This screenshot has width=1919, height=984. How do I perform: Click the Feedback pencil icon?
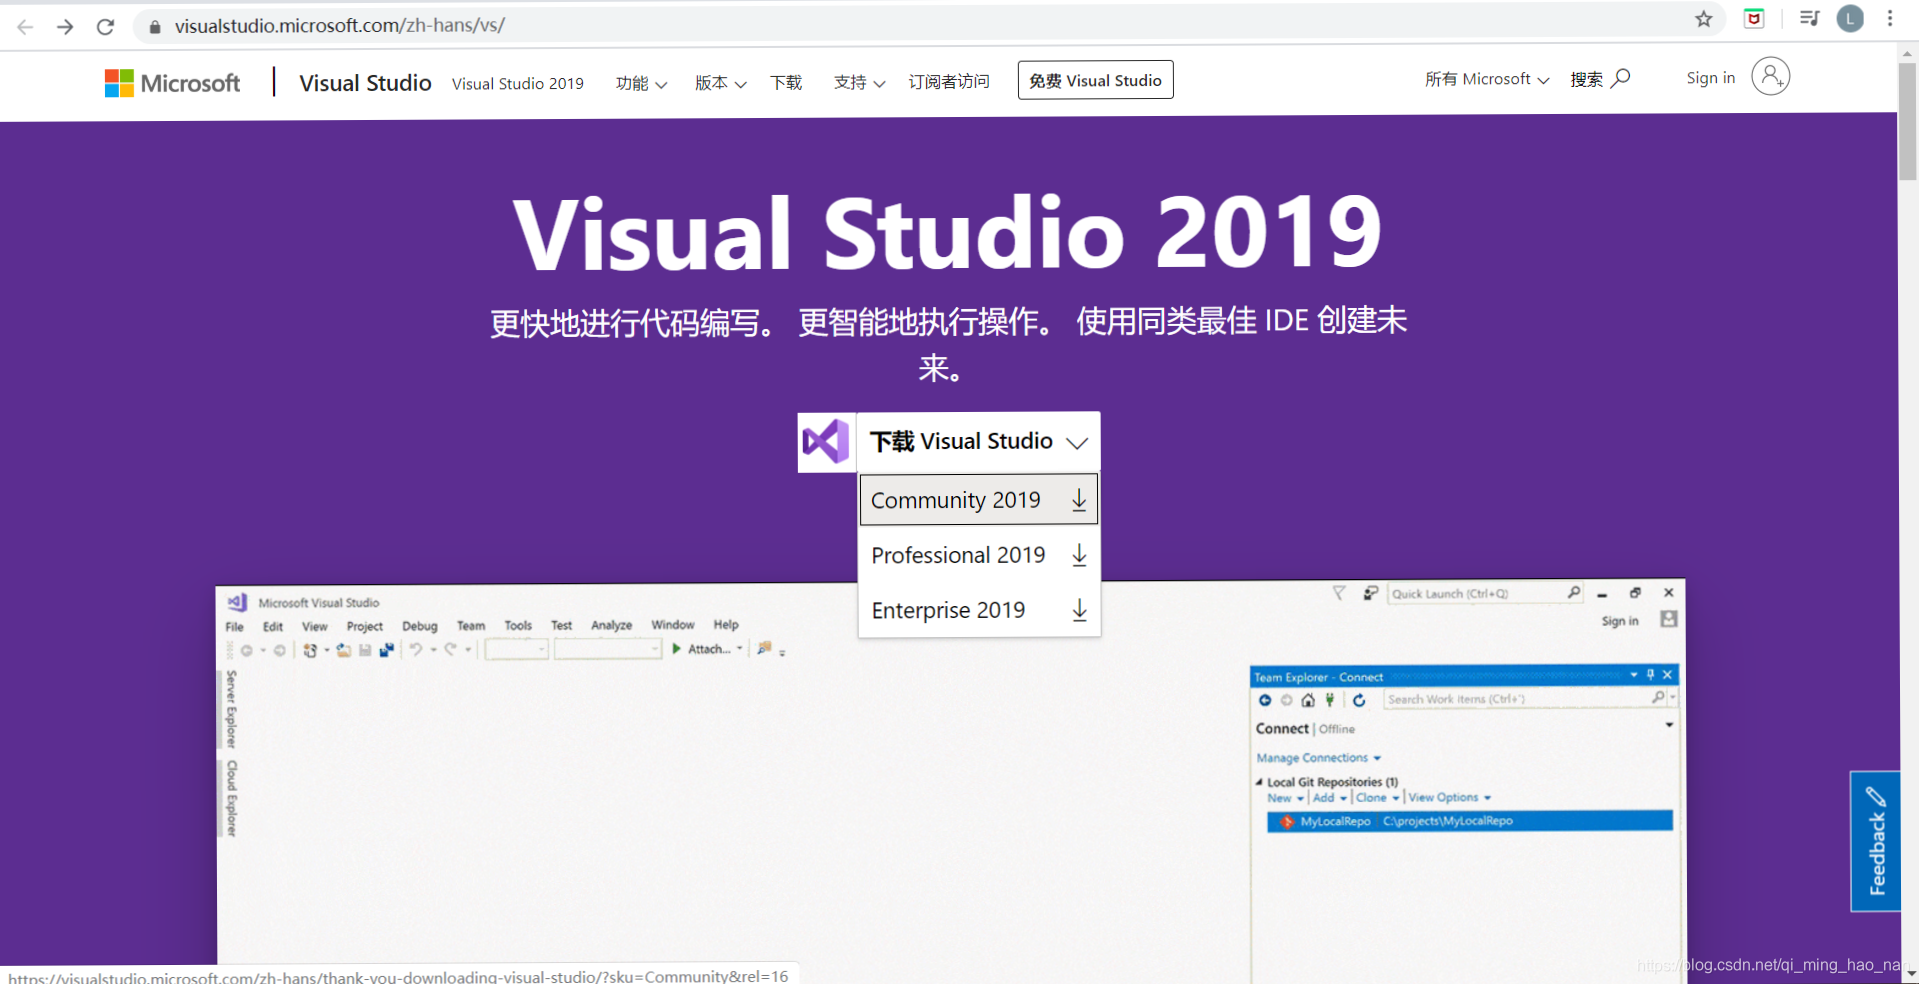coord(1876,797)
